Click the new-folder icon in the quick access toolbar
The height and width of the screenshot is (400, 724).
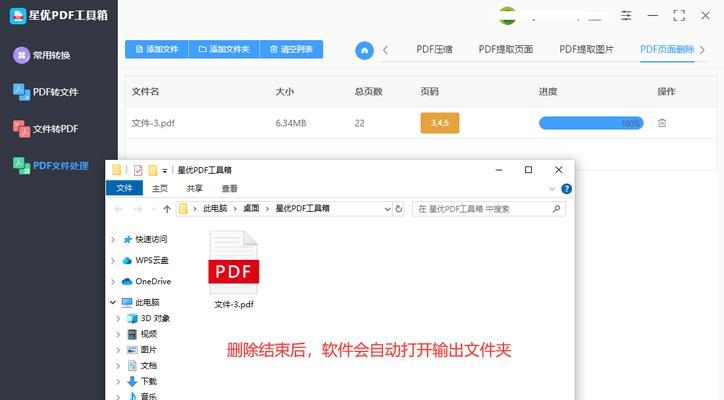pos(153,170)
